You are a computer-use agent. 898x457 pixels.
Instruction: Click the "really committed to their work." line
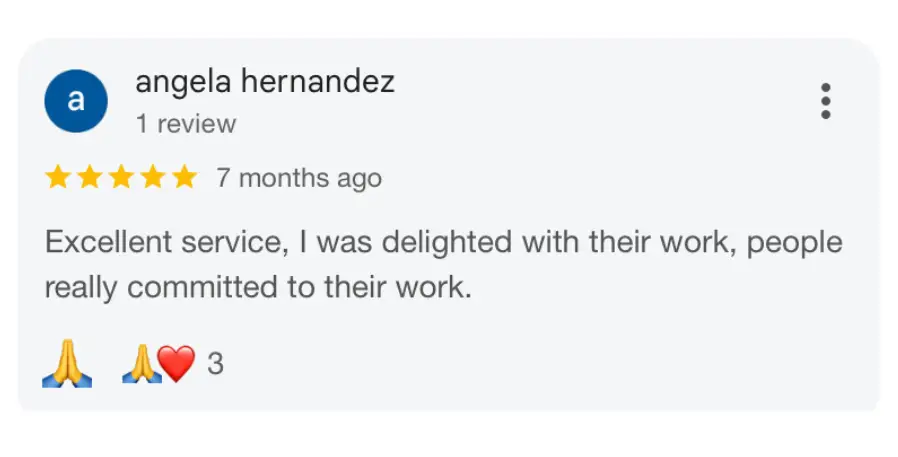pos(258,287)
